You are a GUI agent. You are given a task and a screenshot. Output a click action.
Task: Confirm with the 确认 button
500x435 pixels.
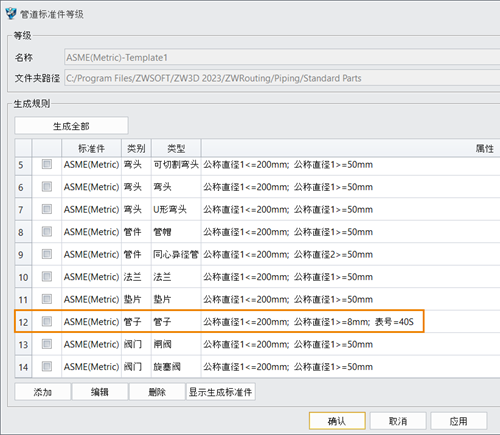[x=337, y=421]
